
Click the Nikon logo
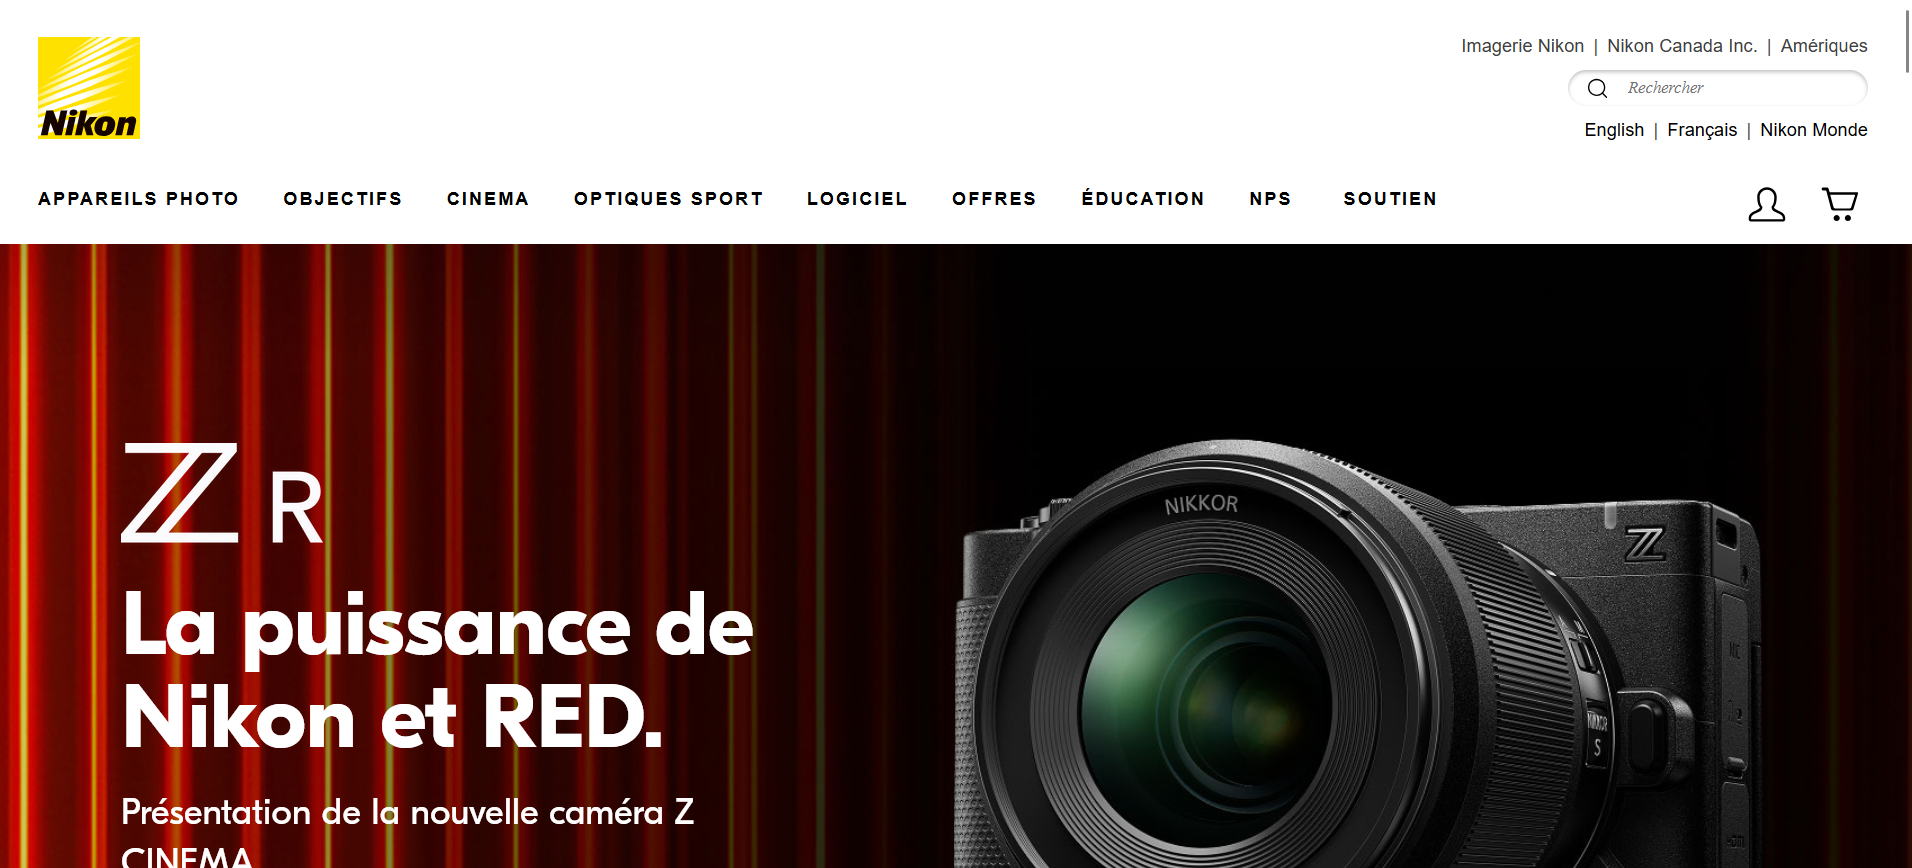click(x=89, y=88)
